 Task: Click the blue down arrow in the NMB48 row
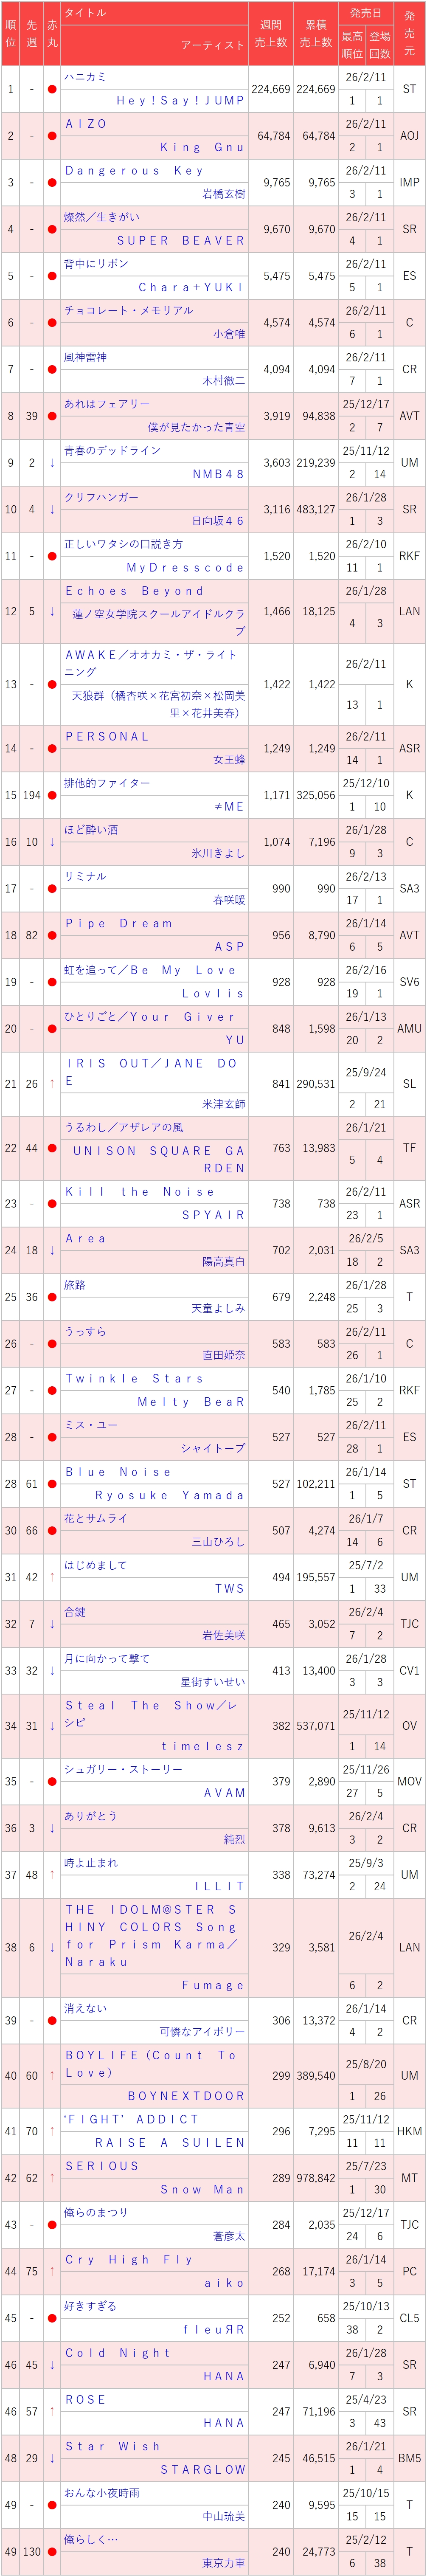click(x=52, y=463)
